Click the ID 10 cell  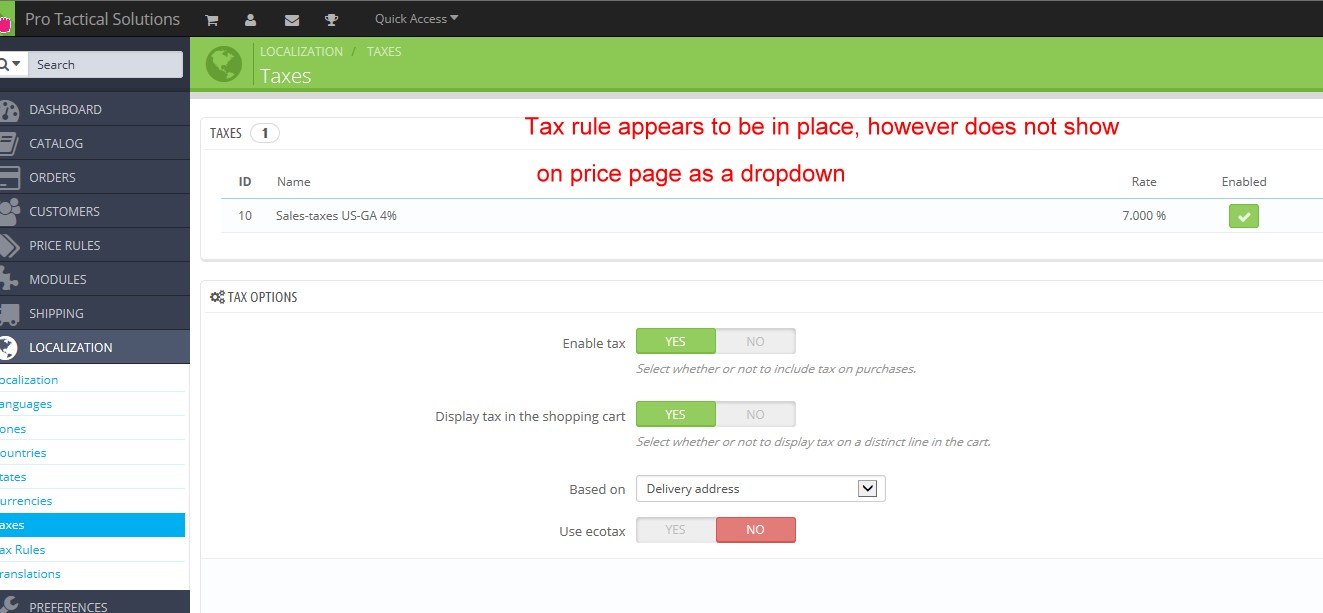(x=245, y=216)
